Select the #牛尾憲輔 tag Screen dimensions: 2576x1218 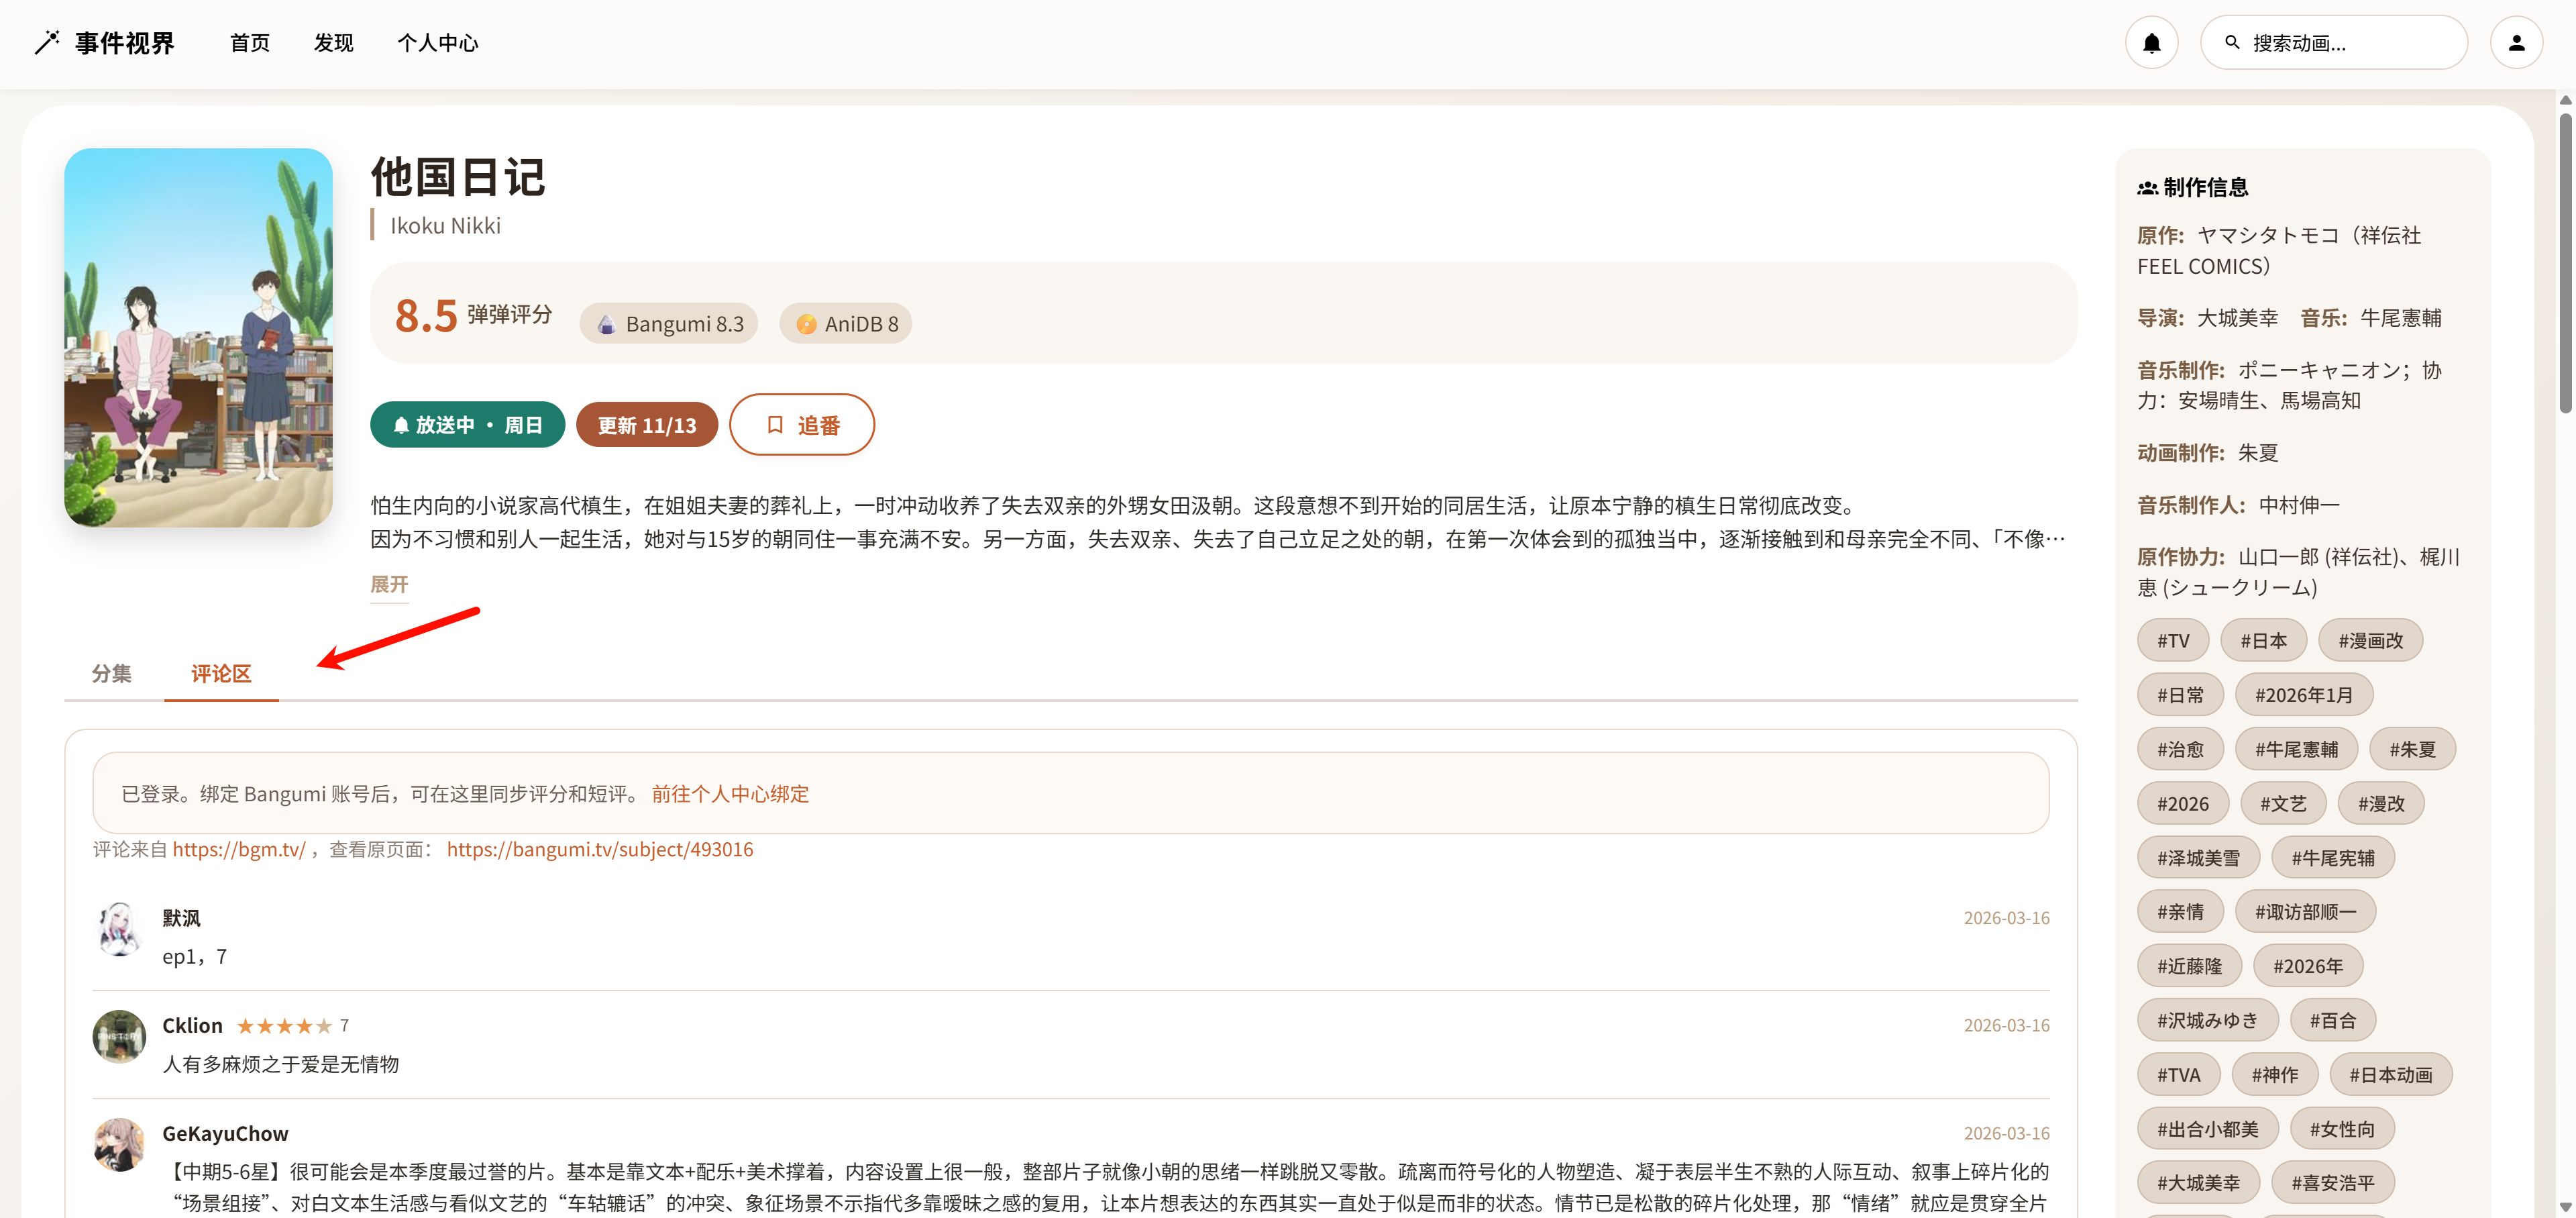point(2296,748)
